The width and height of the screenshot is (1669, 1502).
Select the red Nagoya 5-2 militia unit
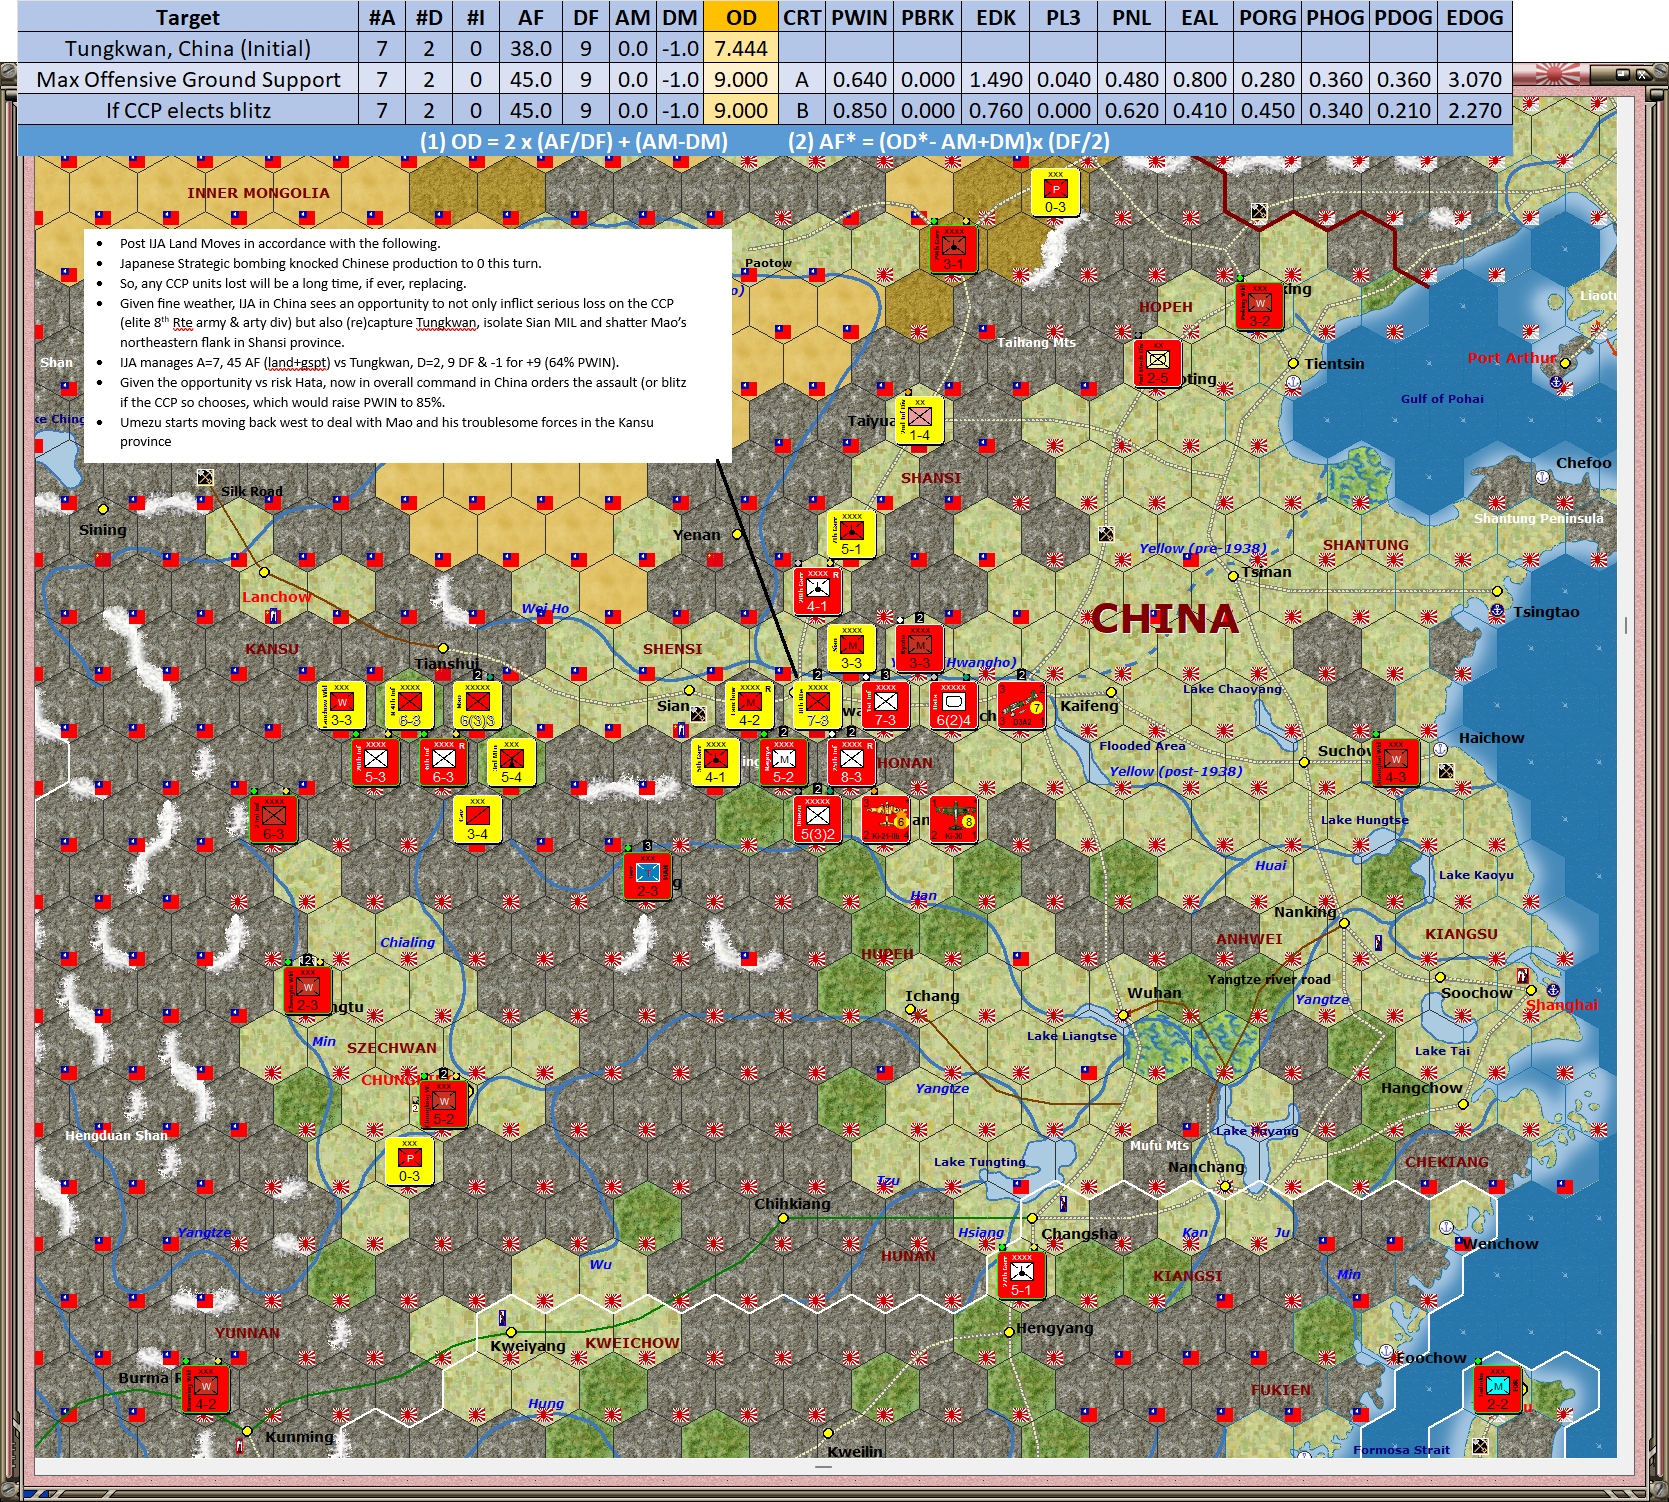[x=783, y=762]
